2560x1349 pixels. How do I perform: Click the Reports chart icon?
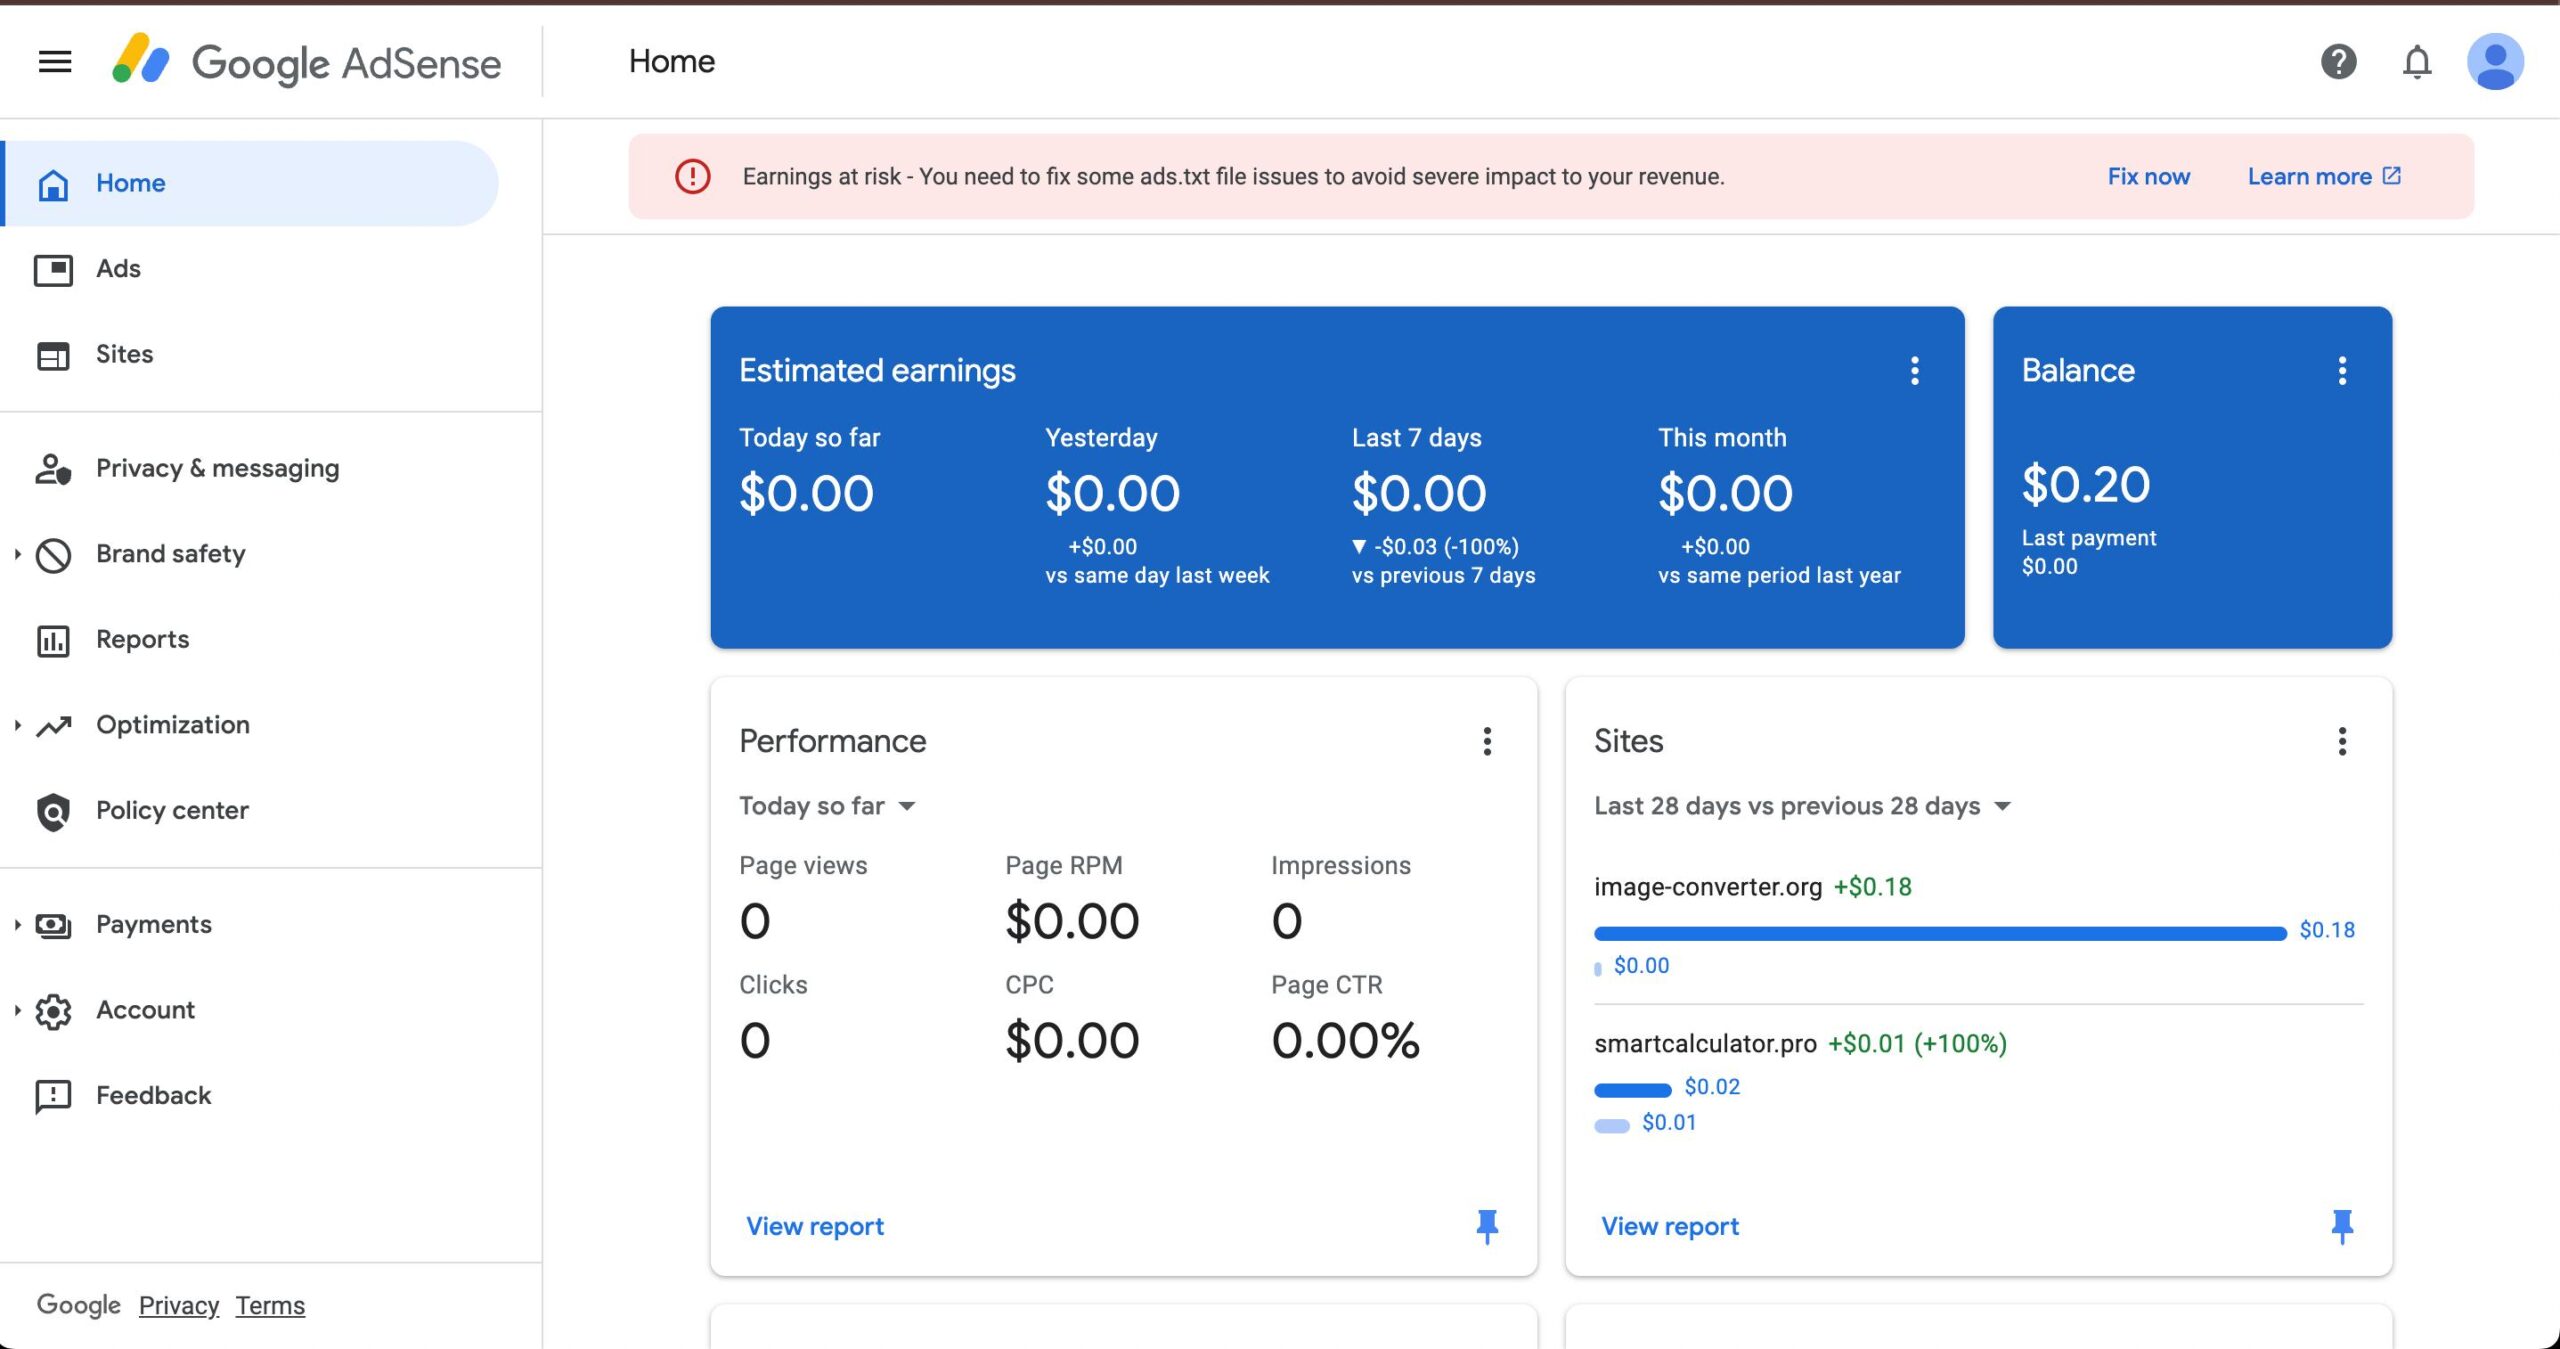[x=53, y=640]
